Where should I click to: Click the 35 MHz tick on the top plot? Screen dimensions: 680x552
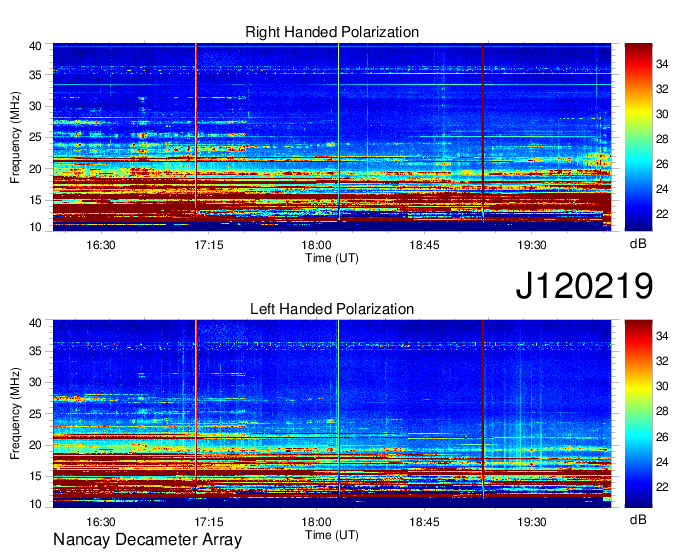35,75
